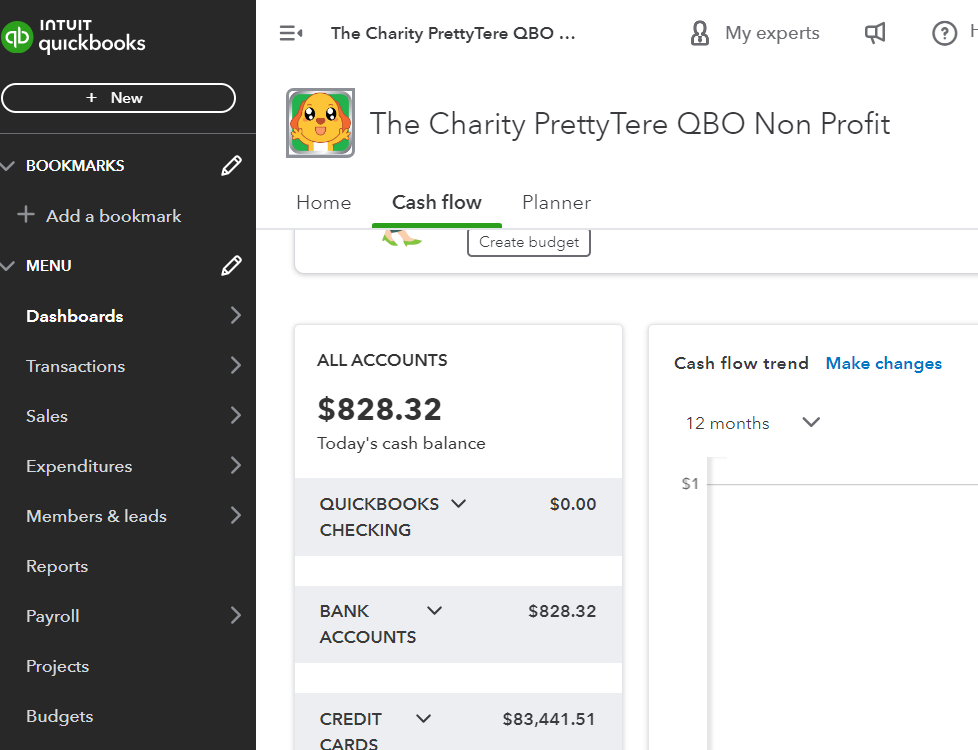Image resolution: width=978 pixels, height=750 pixels.
Task: Click the plus icon beside Add a bookmark
Action: point(26,216)
